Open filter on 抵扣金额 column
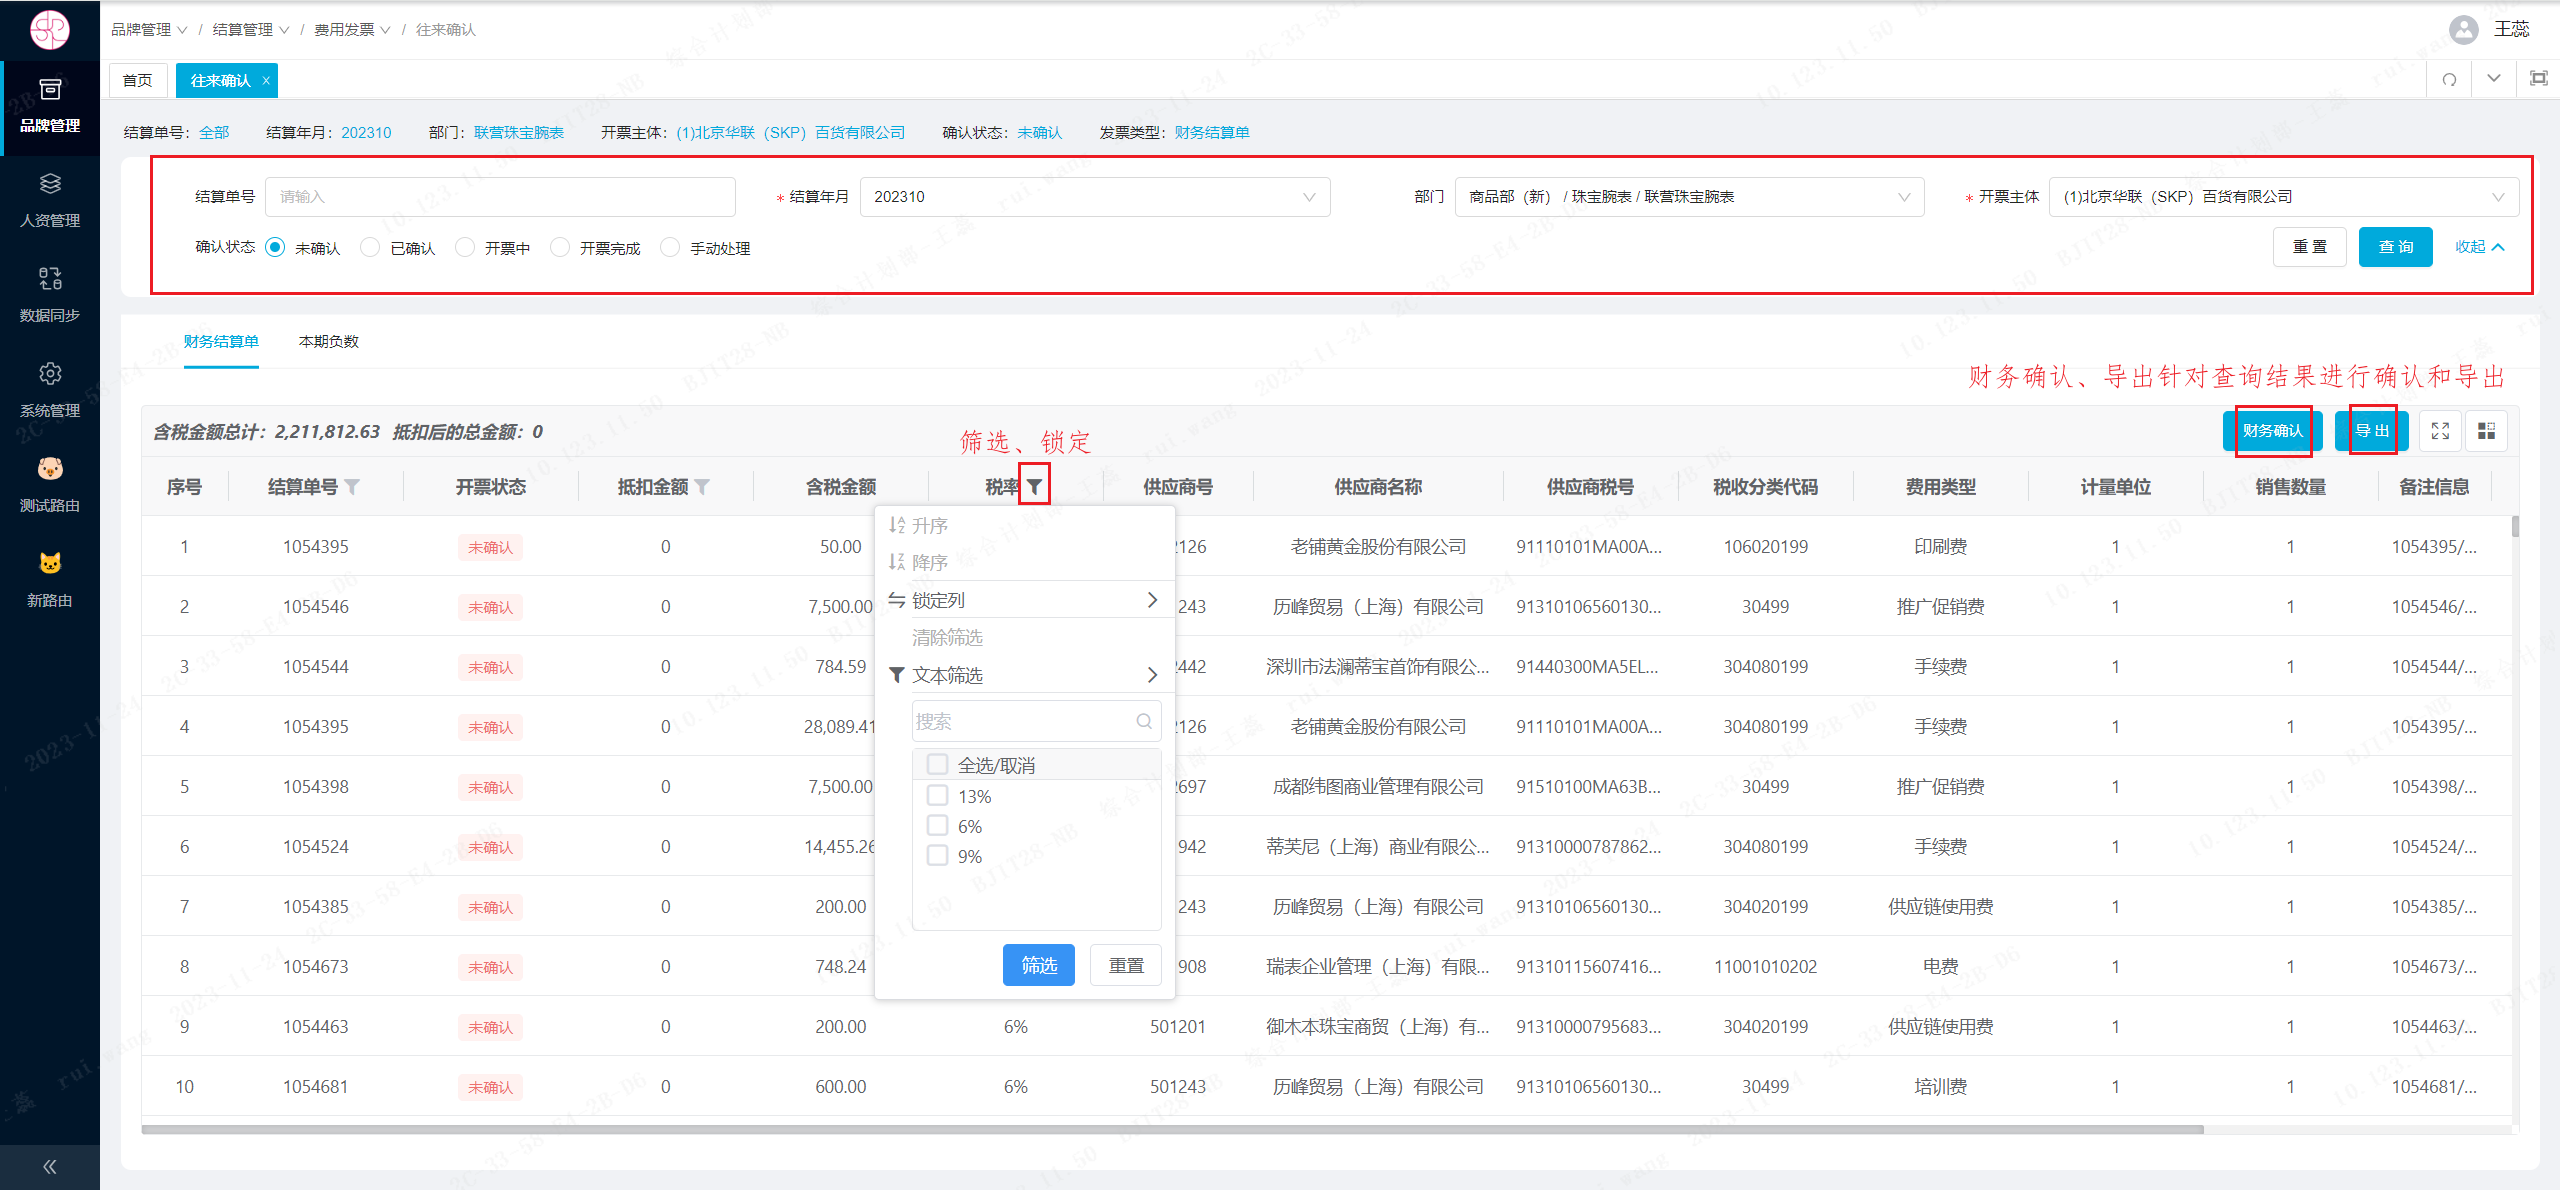The image size is (2560, 1190). (702, 487)
